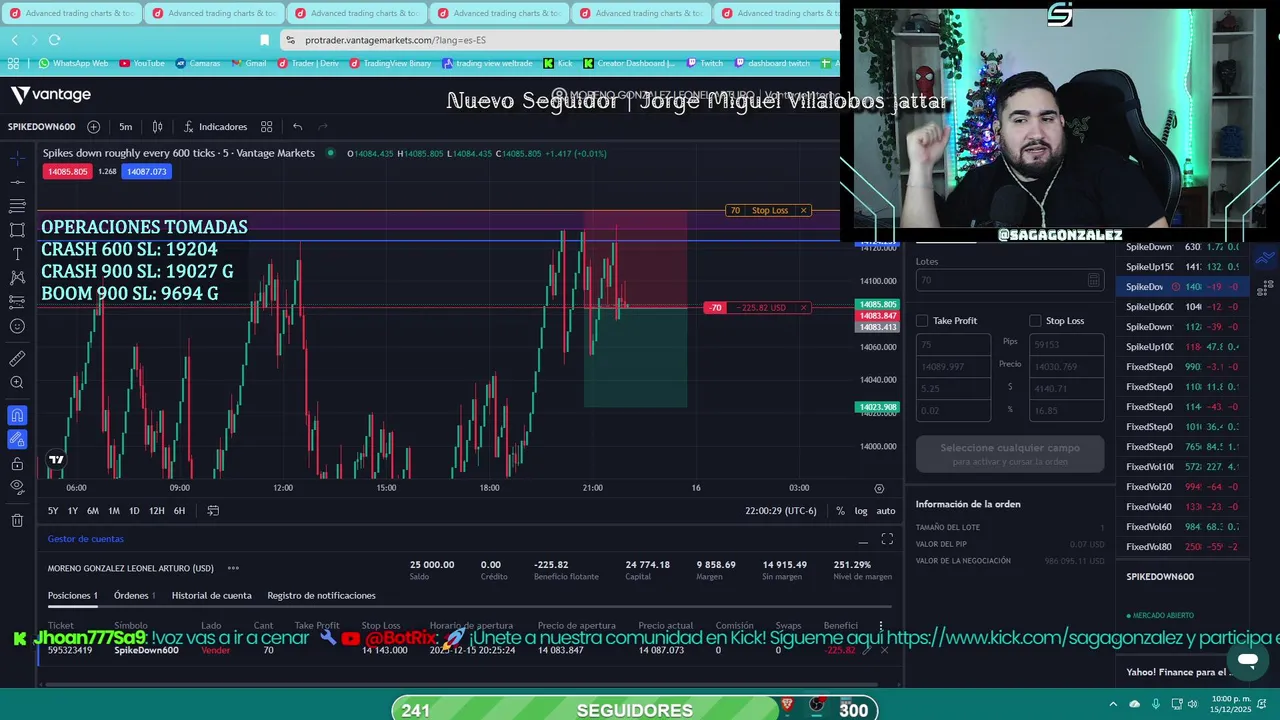Click the Stop Loss price field 14030.769
1280x720 pixels.
[1067, 367]
